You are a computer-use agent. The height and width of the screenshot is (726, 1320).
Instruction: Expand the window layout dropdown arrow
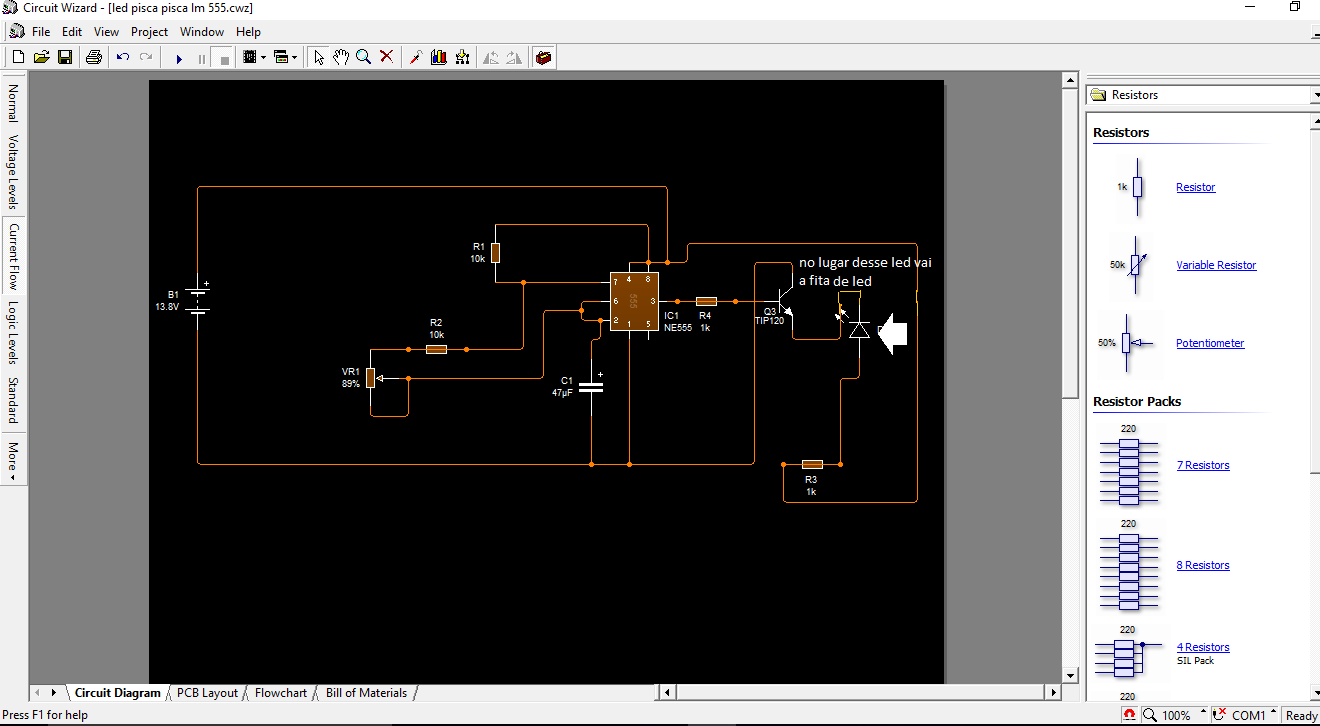(x=295, y=57)
